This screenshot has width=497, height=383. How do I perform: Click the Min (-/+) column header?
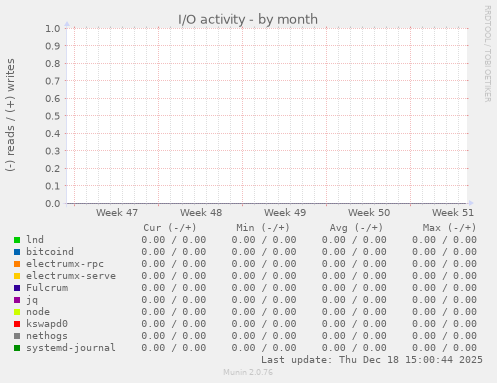(263, 228)
